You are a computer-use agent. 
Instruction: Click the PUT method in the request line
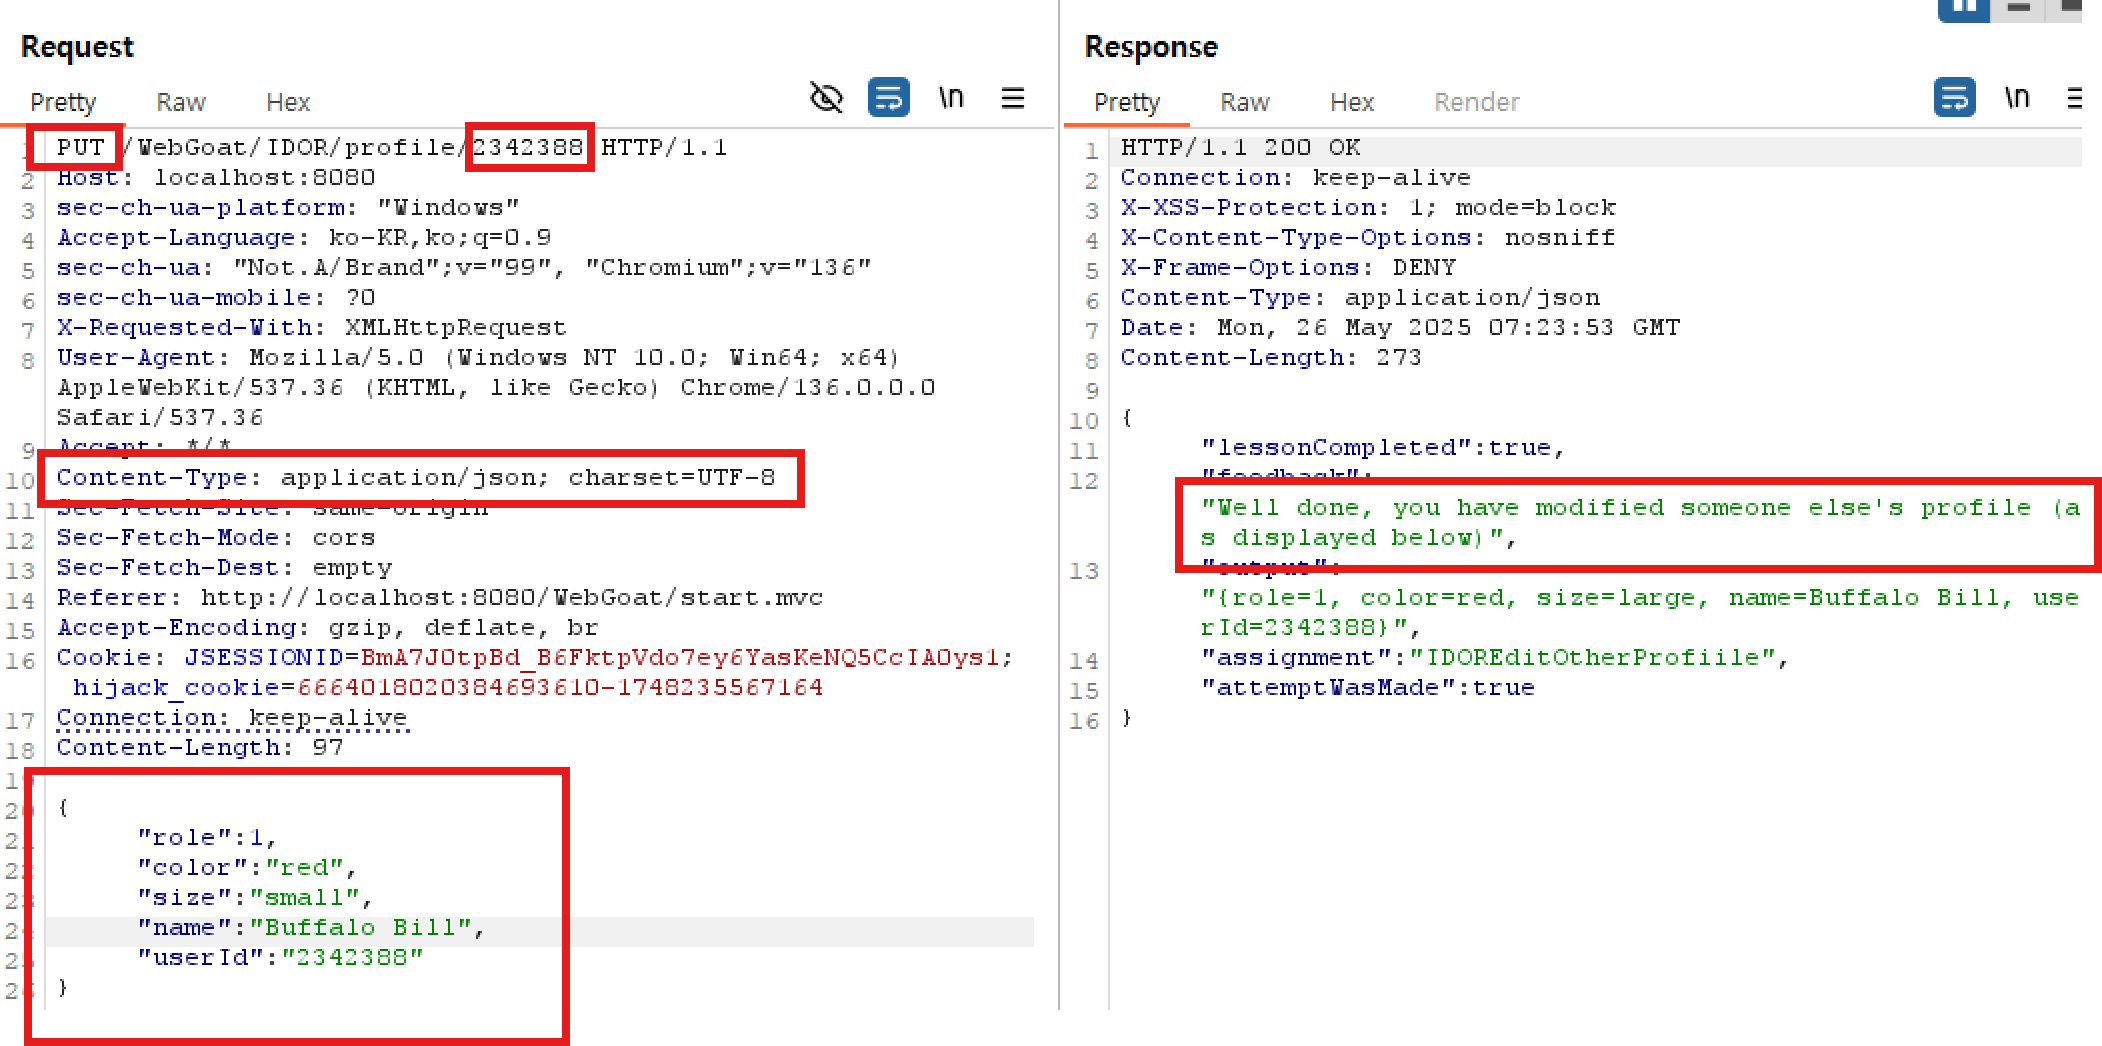(x=80, y=147)
